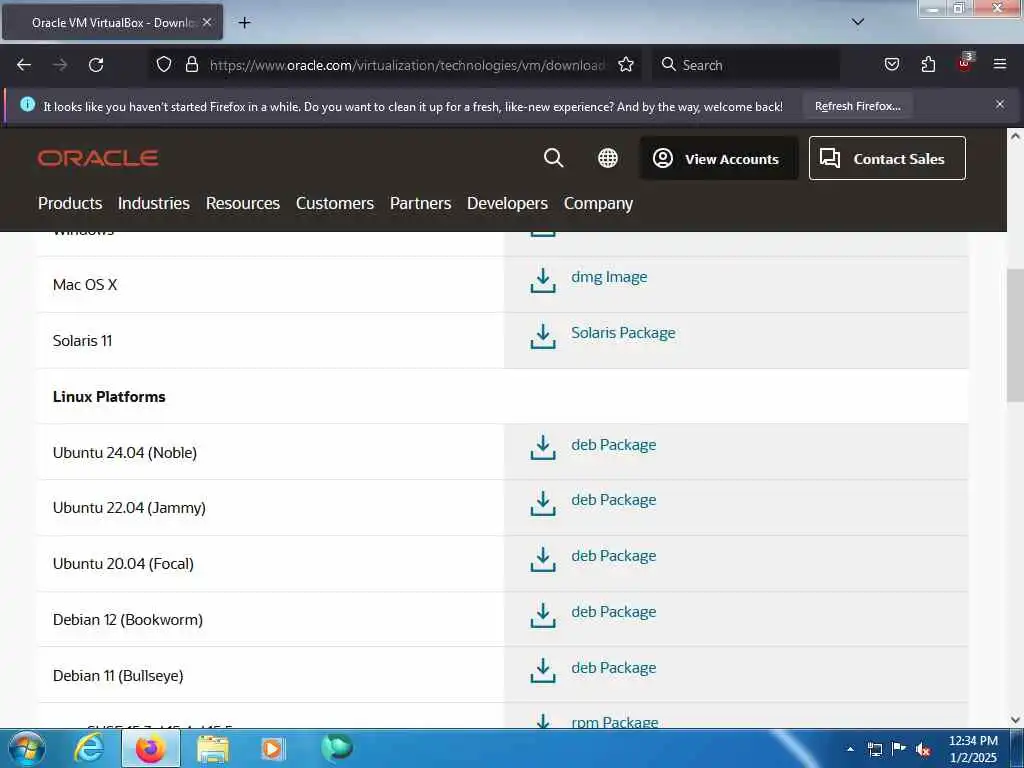Click the Oracle logo
1024x768 pixels.
[x=98, y=158]
